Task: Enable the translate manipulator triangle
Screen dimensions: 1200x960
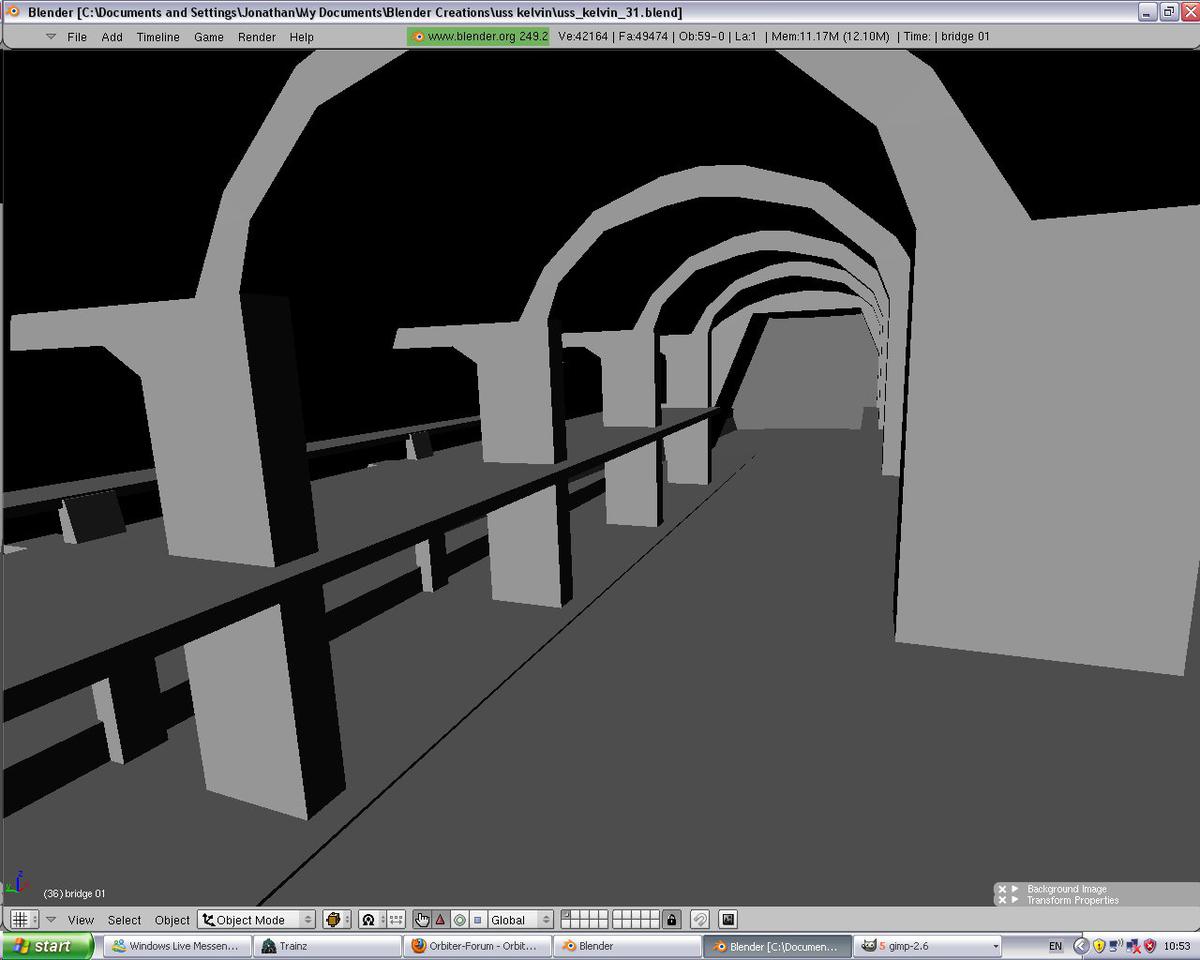Action: (440, 920)
